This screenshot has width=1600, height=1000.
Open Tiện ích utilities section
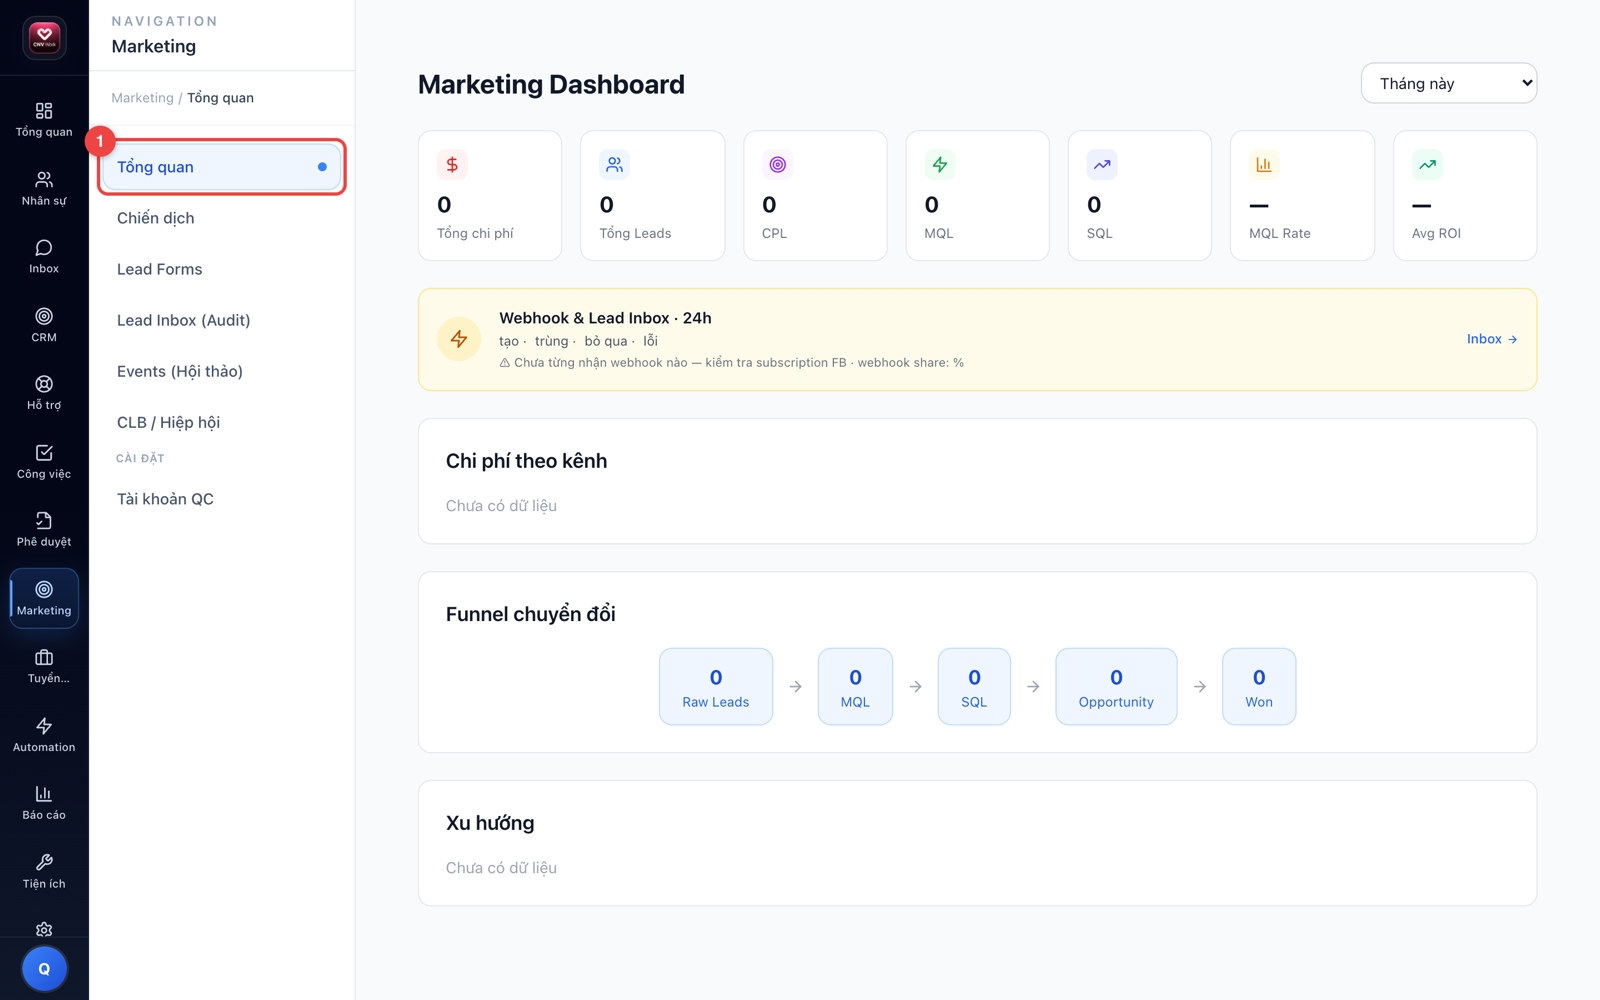(44, 872)
